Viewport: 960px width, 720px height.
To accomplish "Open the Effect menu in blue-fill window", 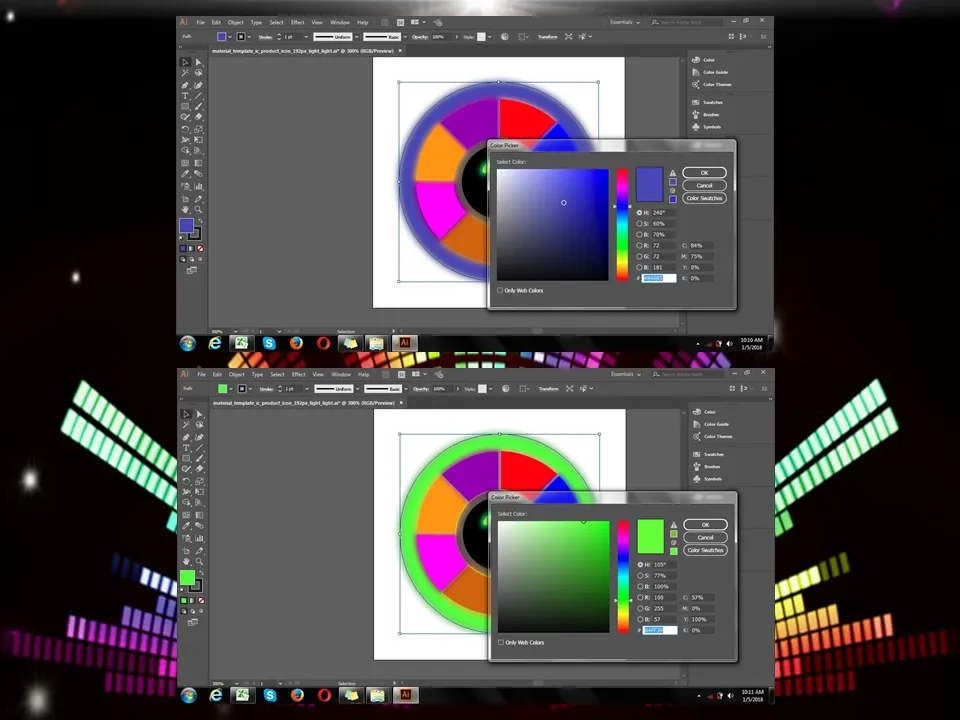I will pyautogui.click(x=298, y=22).
